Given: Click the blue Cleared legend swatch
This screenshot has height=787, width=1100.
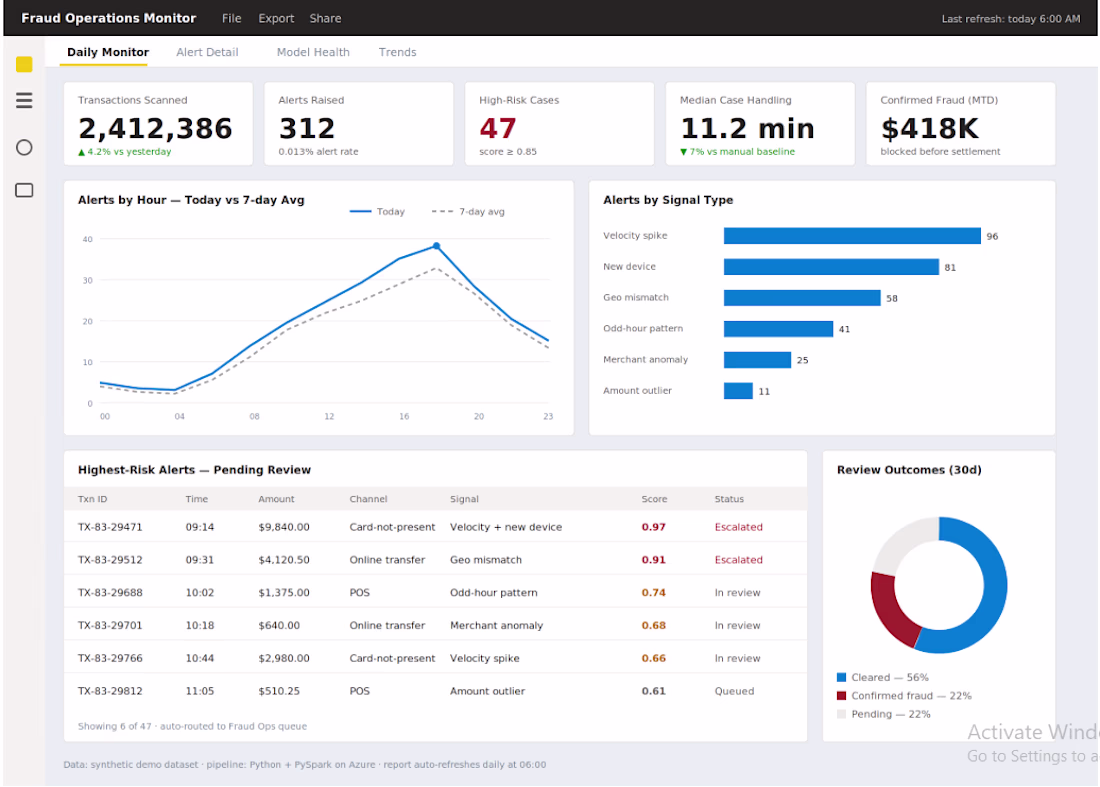Looking at the screenshot, I should point(841,678).
